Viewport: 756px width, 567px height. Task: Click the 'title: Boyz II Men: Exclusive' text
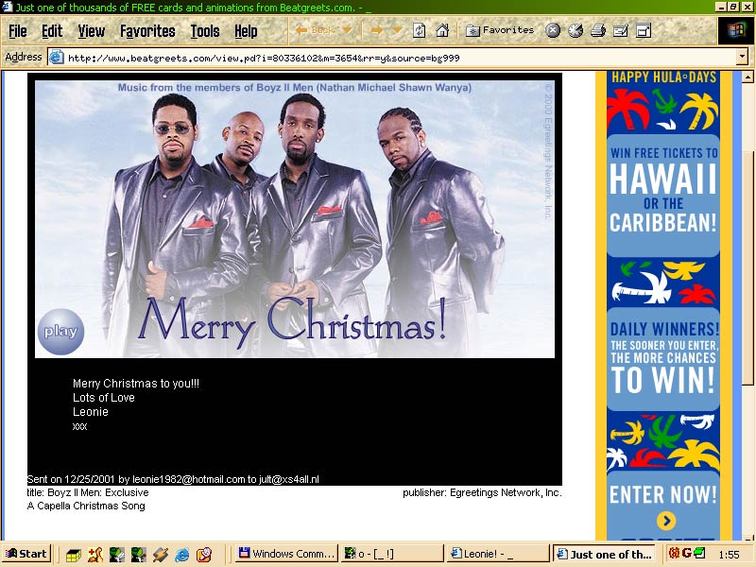tap(88, 493)
